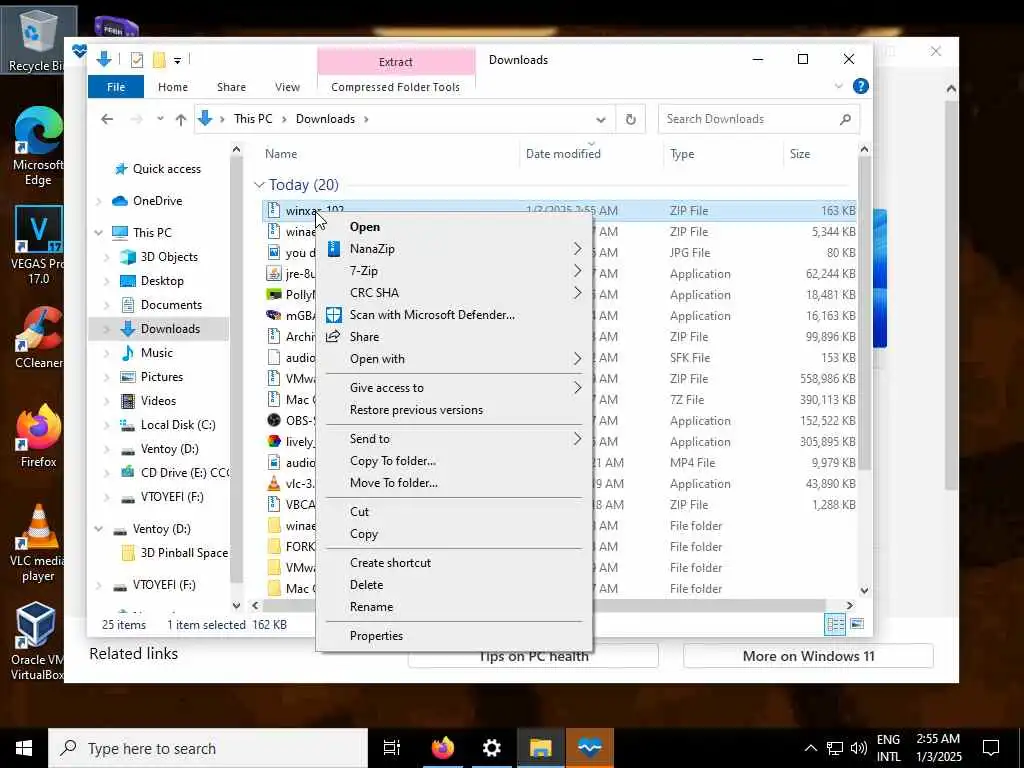This screenshot has width=1024, height=768.
Task: Open CCleaner desktop shortcut
Action: [x=38, y=338]
